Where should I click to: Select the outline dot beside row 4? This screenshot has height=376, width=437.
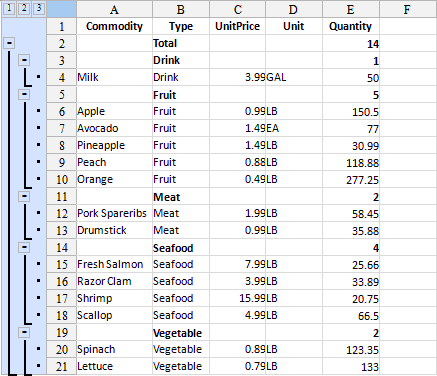click(39, 77)
